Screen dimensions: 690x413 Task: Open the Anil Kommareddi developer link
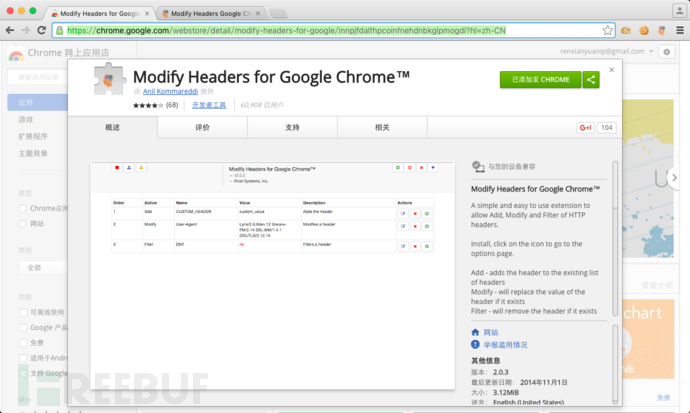[x=170, y=91]
